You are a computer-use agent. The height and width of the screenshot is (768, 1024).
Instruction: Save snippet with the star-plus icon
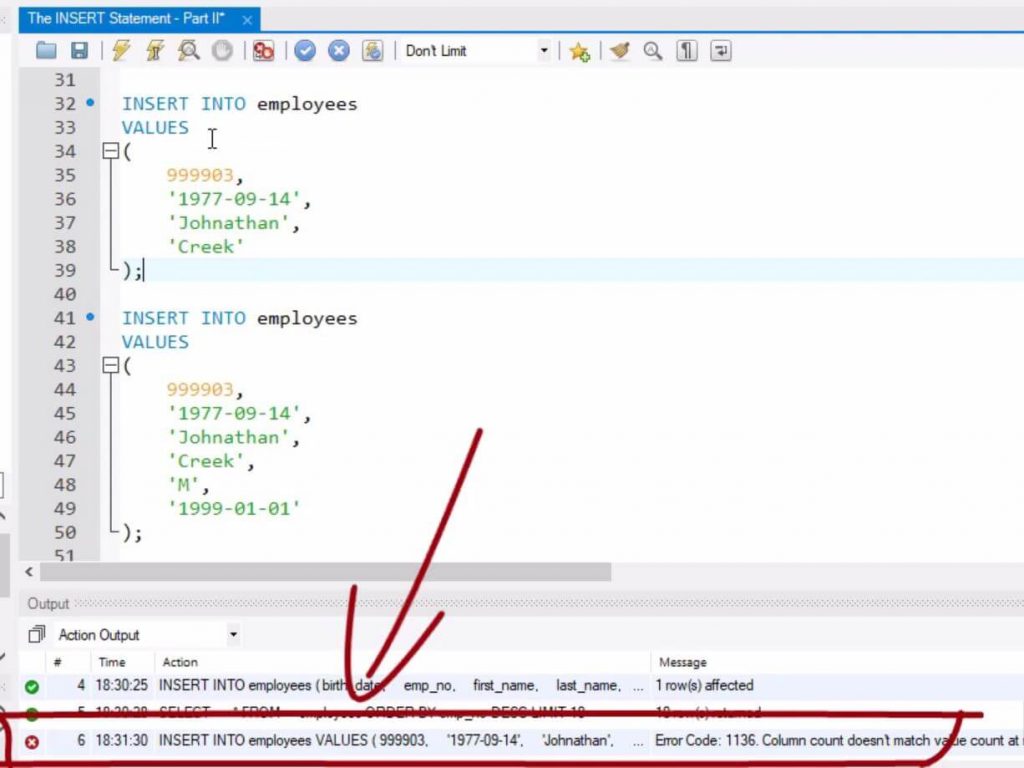click(x=579, y=51)
